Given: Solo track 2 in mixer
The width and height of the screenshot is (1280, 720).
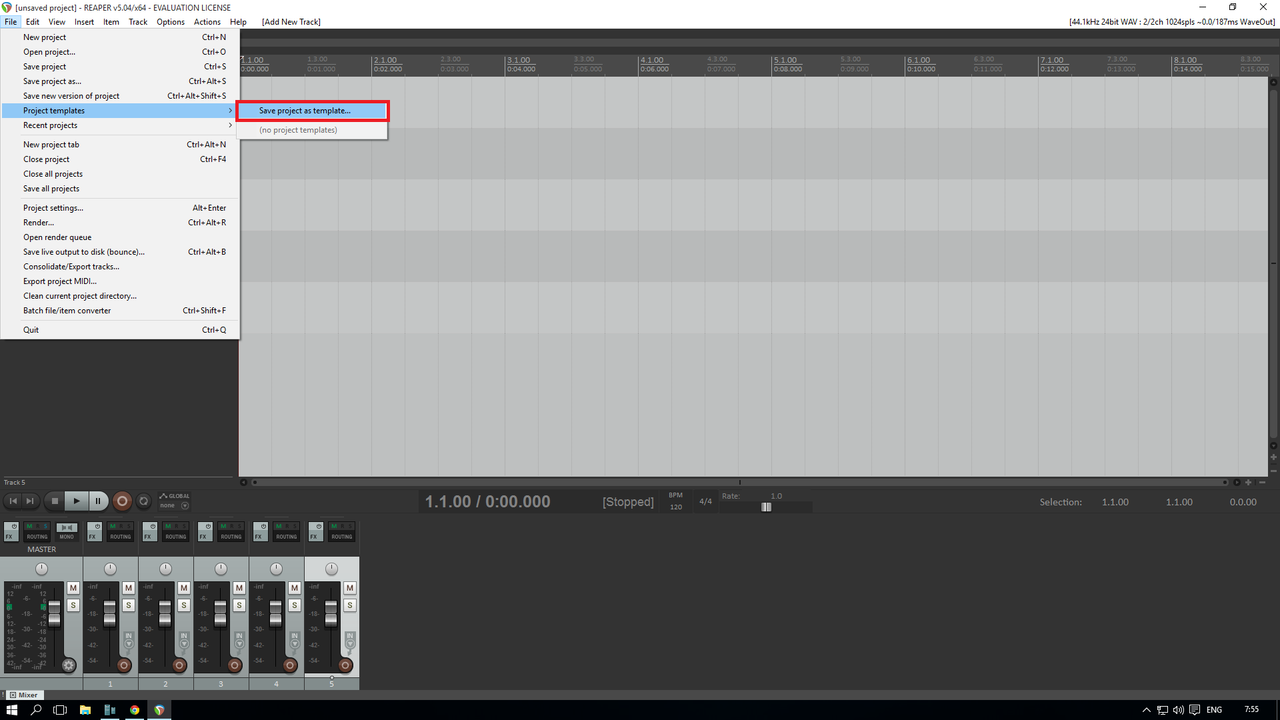Looking at the screenshot, I should click(x=184, y=605).
